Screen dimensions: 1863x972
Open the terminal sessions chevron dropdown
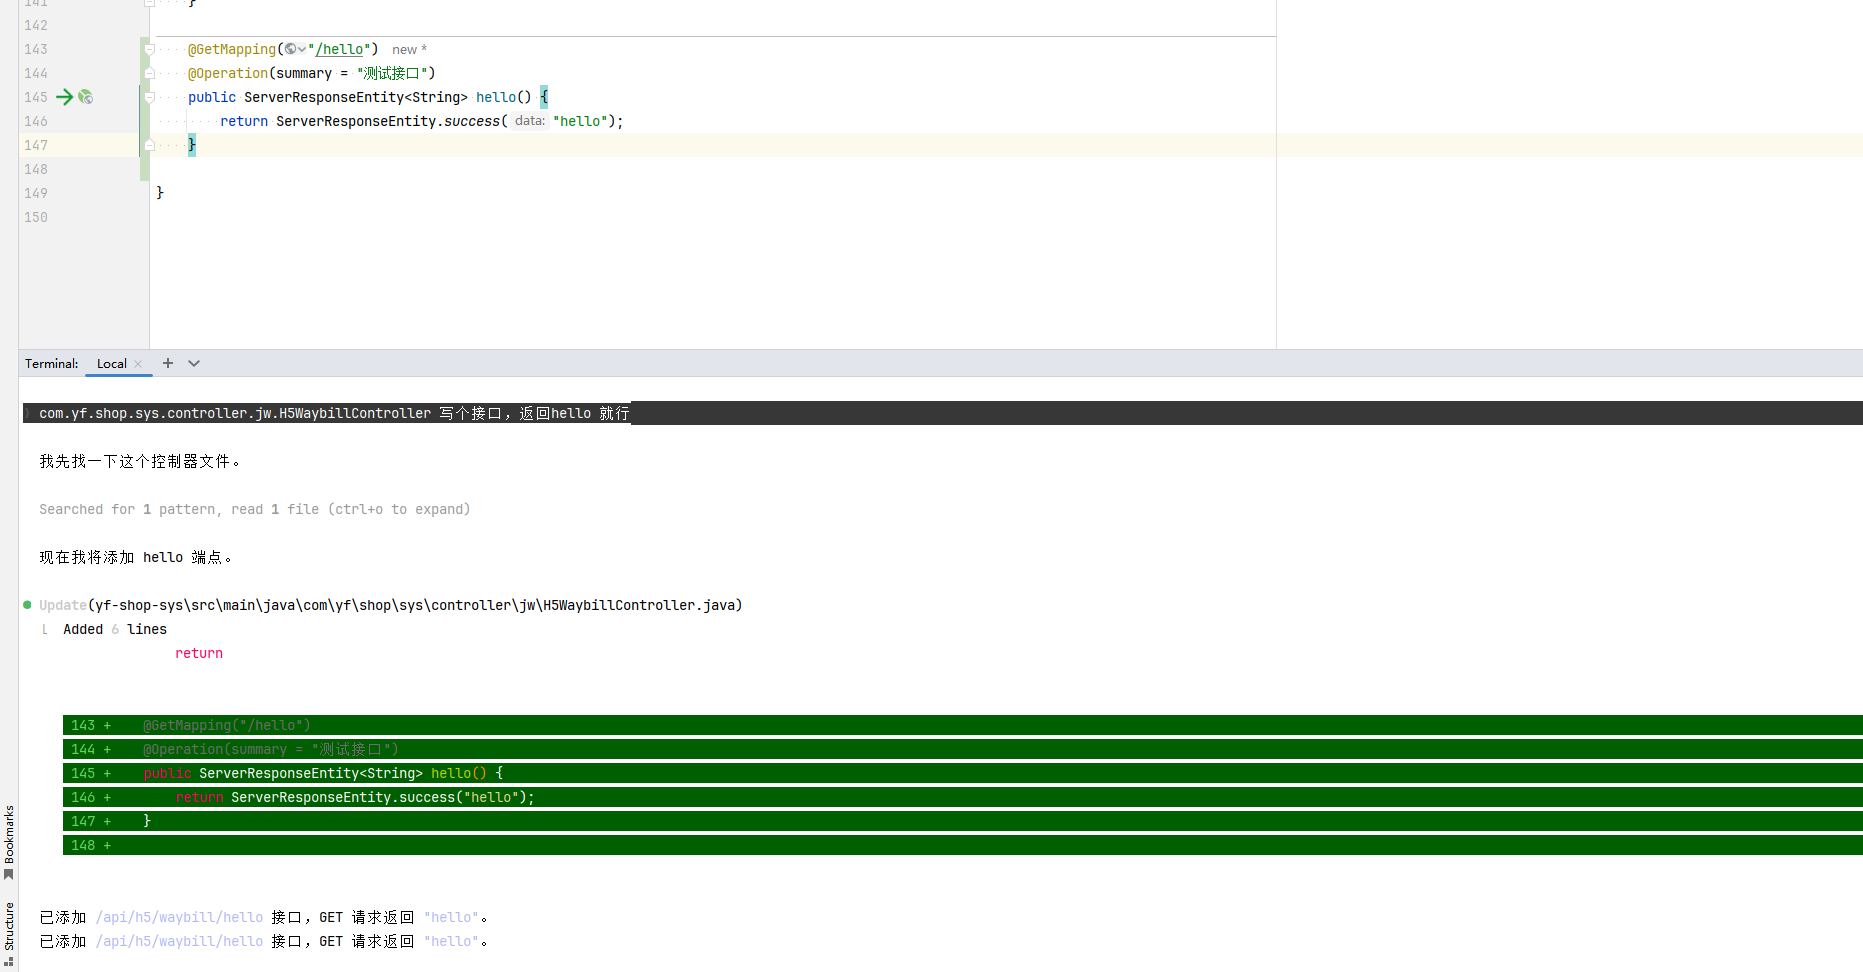click(194, 363)
